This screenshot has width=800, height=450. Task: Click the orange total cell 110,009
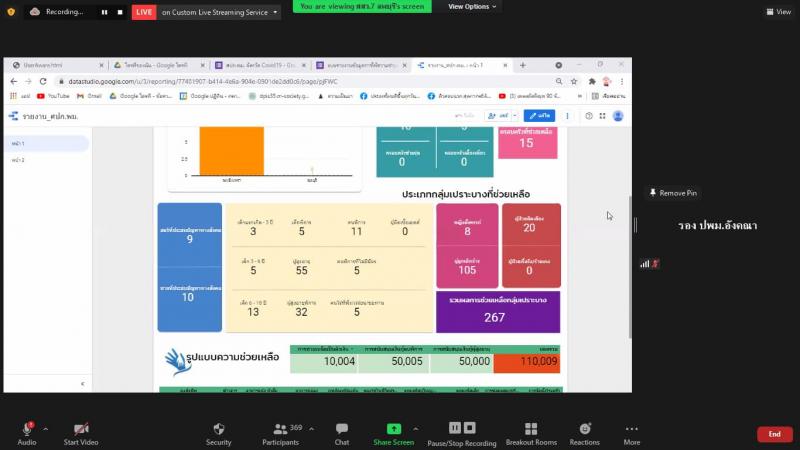coord(527,362)
